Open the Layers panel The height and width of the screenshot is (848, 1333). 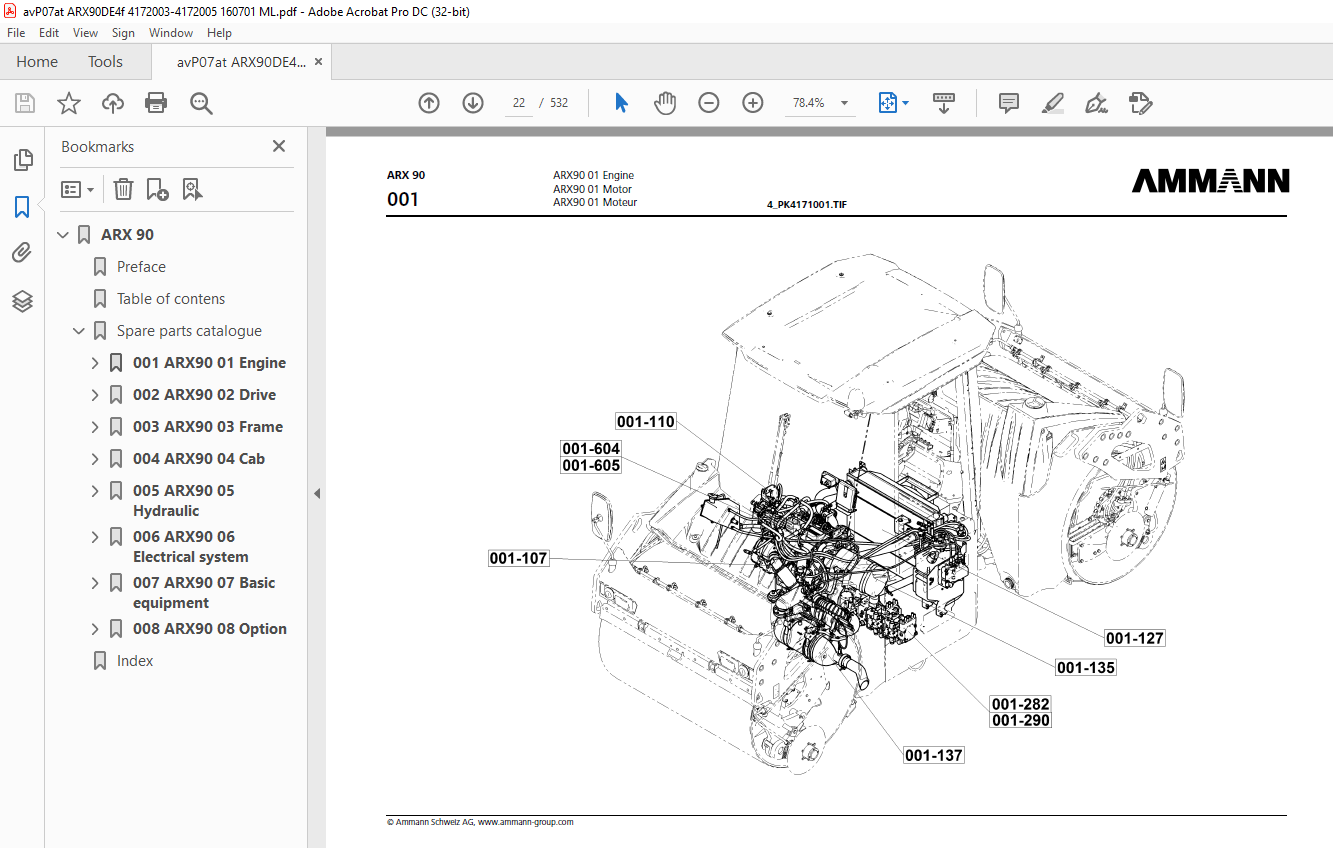point(22,301)
